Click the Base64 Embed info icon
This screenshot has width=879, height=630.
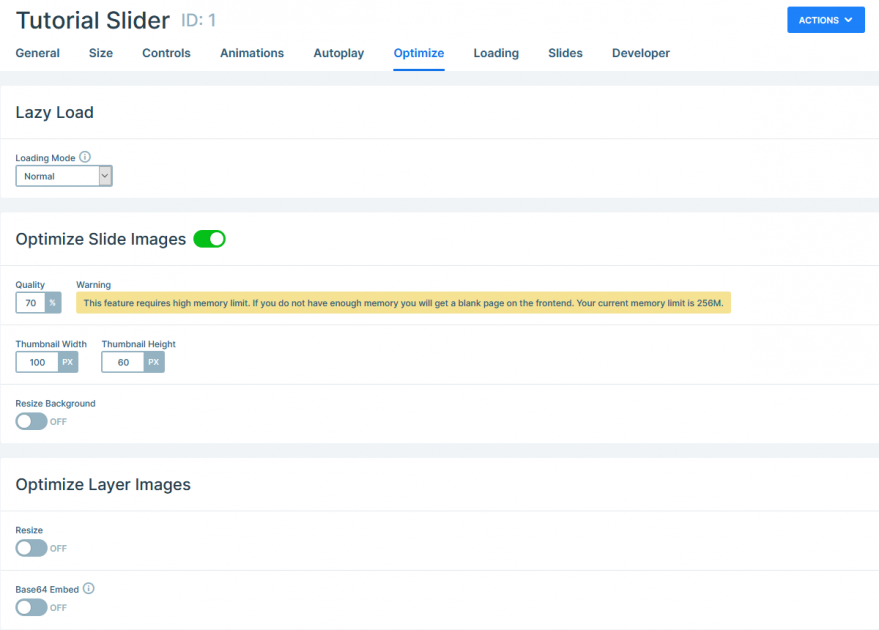pyautogui.click(x=90, y=588)
